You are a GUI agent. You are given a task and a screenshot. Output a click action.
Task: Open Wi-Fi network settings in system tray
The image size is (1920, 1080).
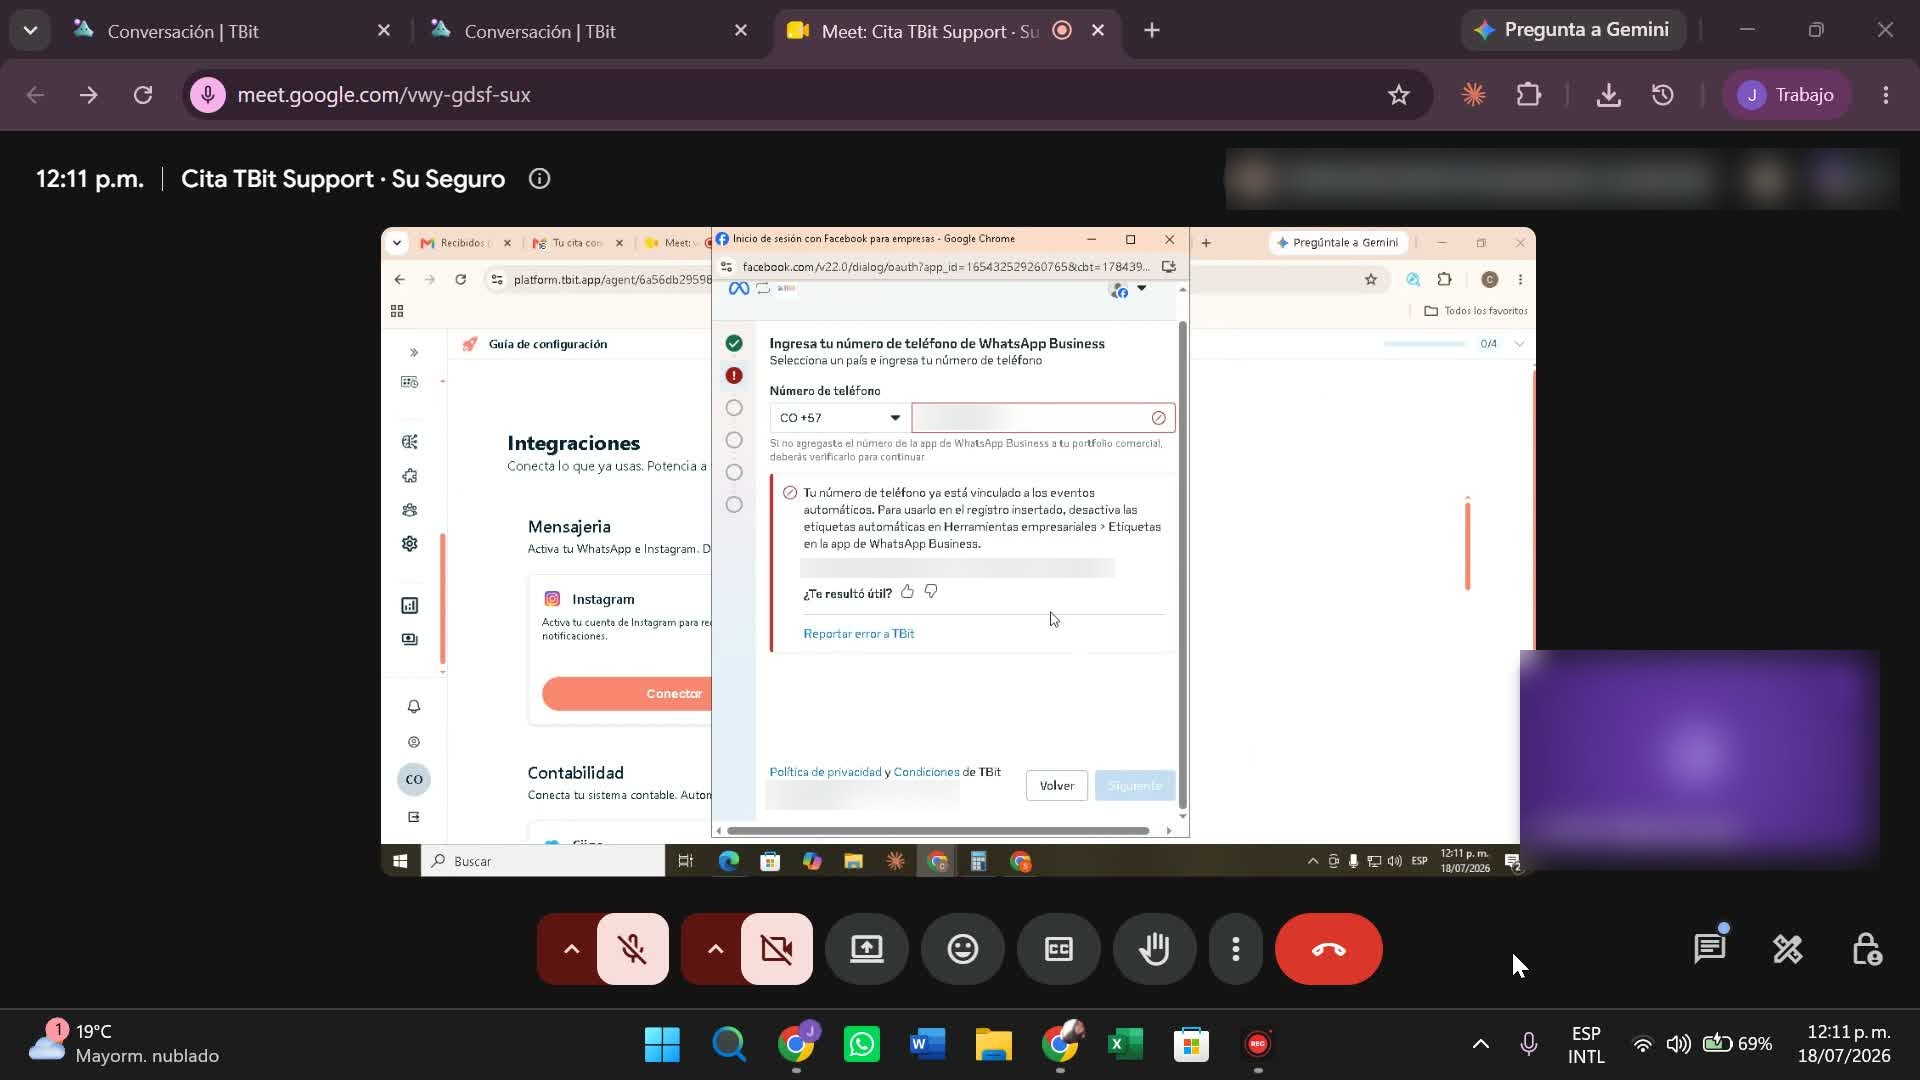tap(1642, 1044)
